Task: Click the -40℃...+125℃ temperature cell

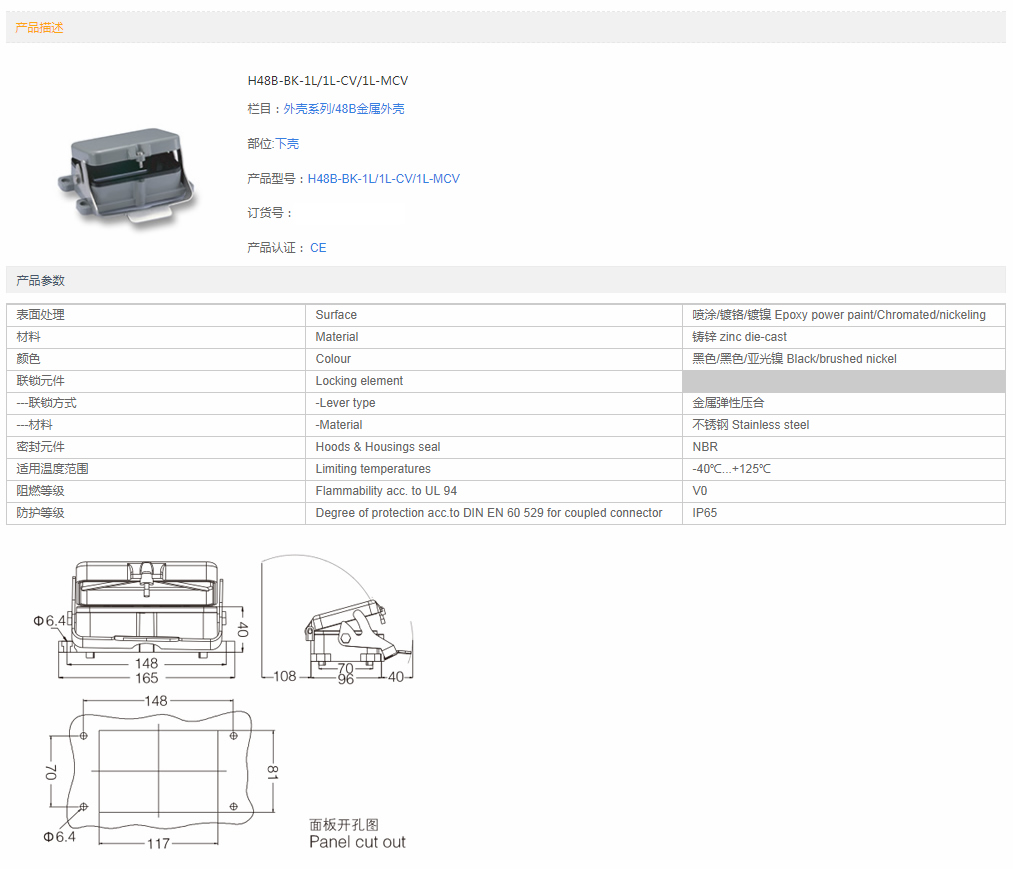Action: pos(731,469)
